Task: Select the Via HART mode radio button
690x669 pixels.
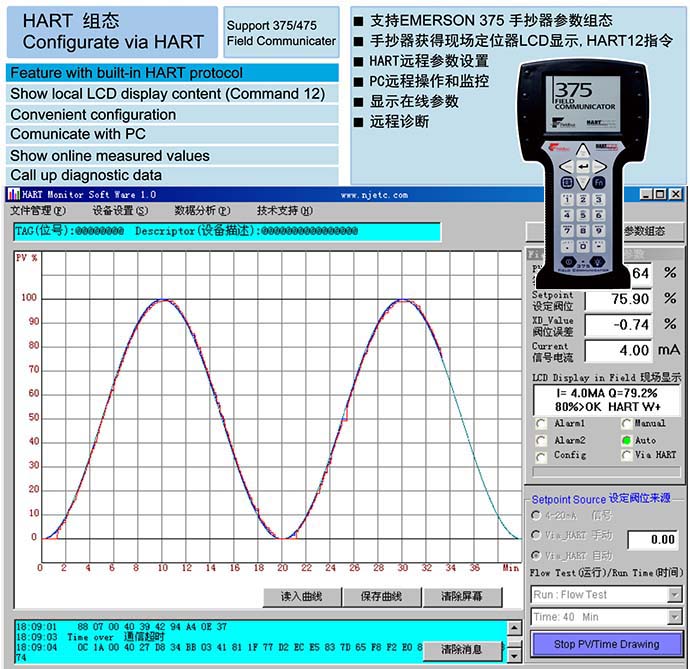Action: (x=626, y=455)
